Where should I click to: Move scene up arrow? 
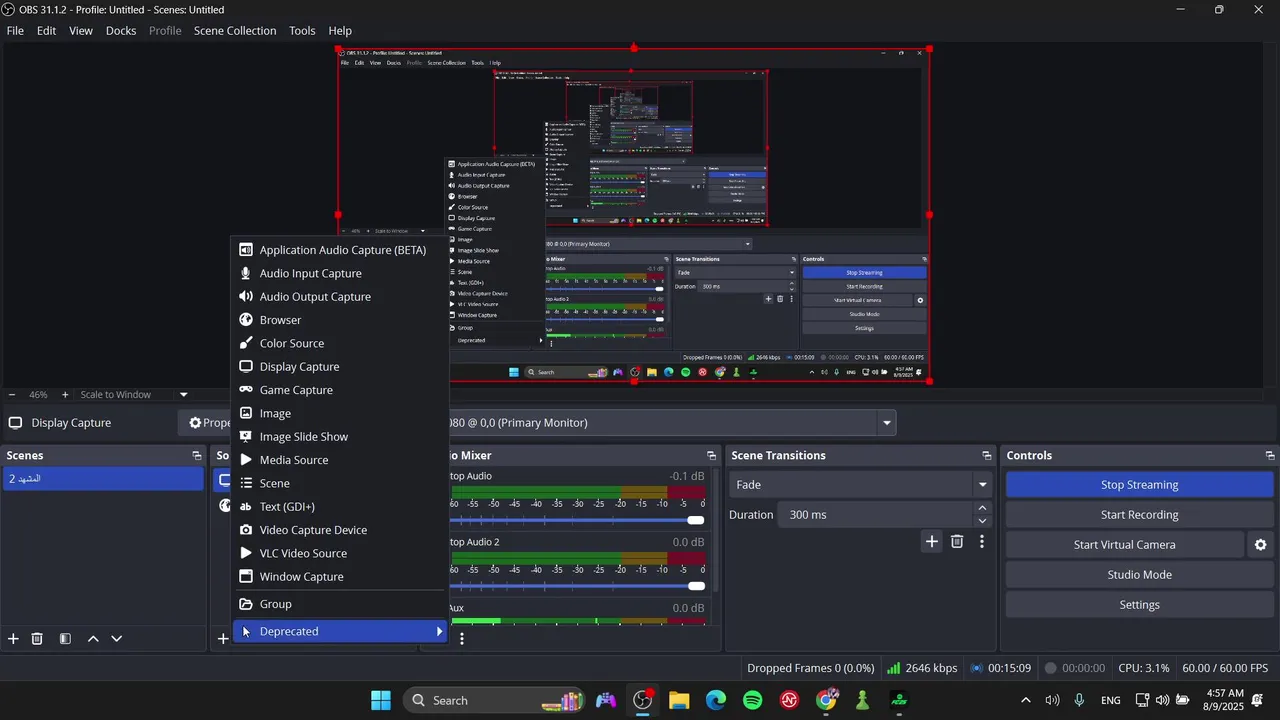93,639
